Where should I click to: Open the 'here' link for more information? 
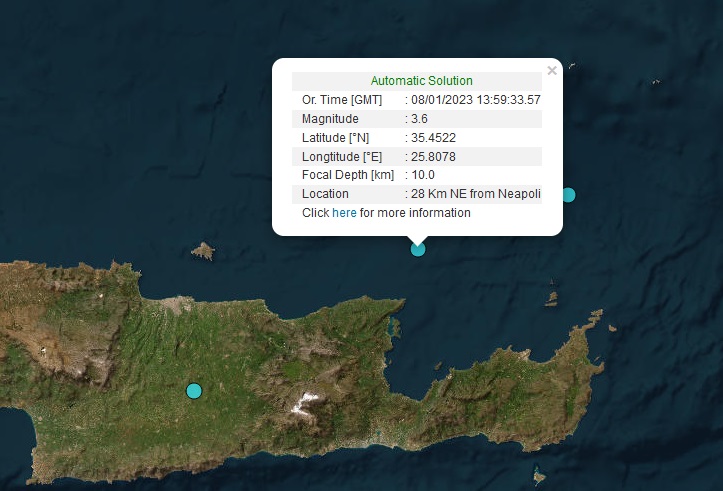click(x=344, y=213)
